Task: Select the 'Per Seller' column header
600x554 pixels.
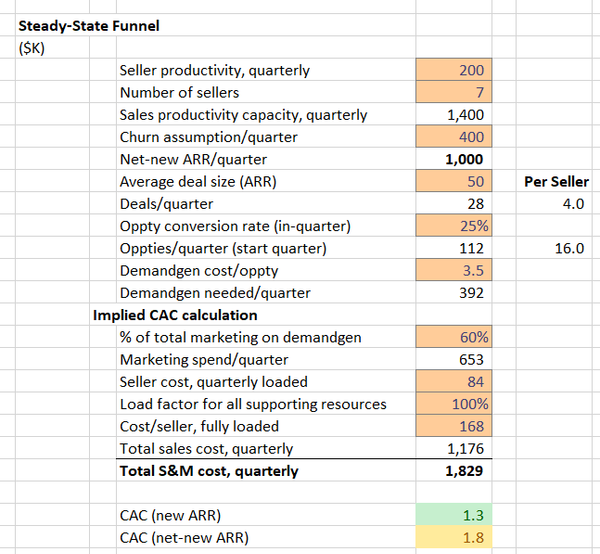Action: coord(556,181)
